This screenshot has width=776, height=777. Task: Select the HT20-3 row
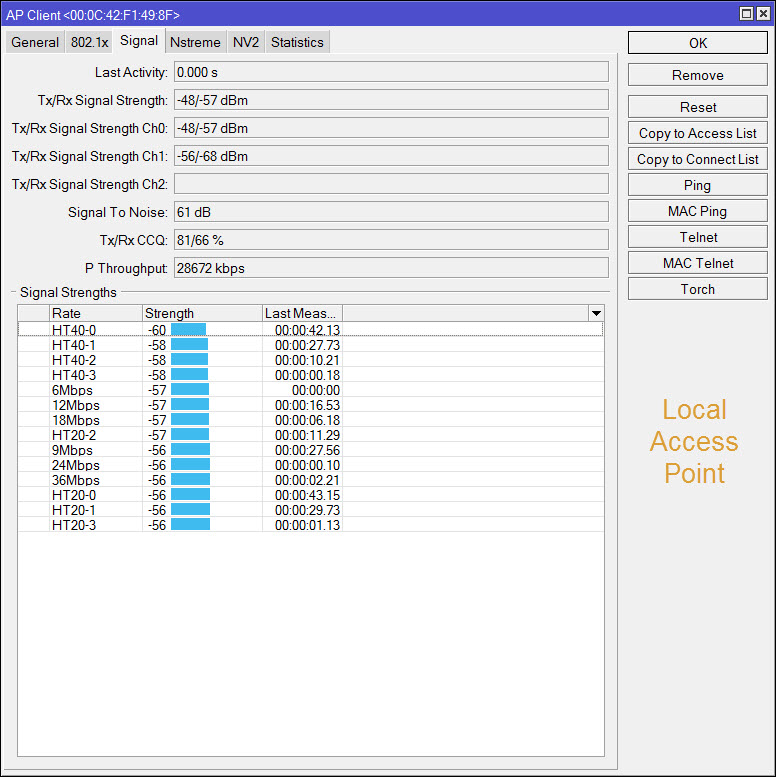click(x=311, y=525)
